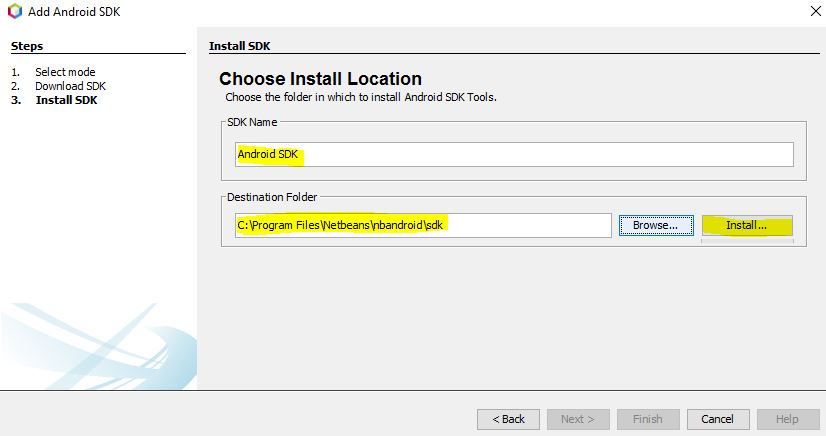This screenshot has width=826, height=436.
Task: Focus the Destination Folder path field
Action: point(423,225)
